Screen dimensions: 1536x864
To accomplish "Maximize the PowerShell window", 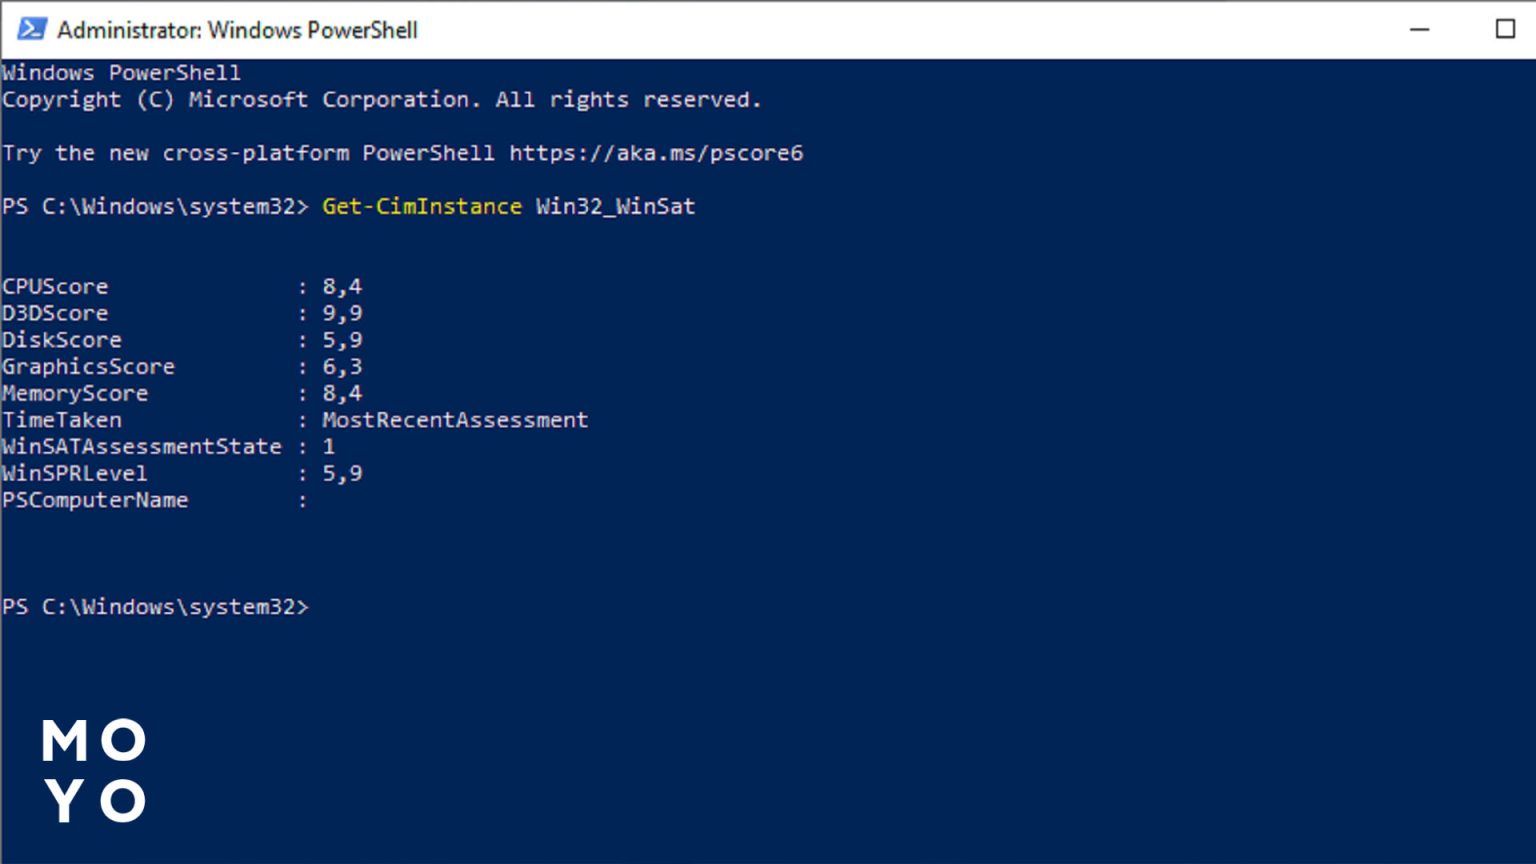I will pyautogui.click(x=1504, y=29).
